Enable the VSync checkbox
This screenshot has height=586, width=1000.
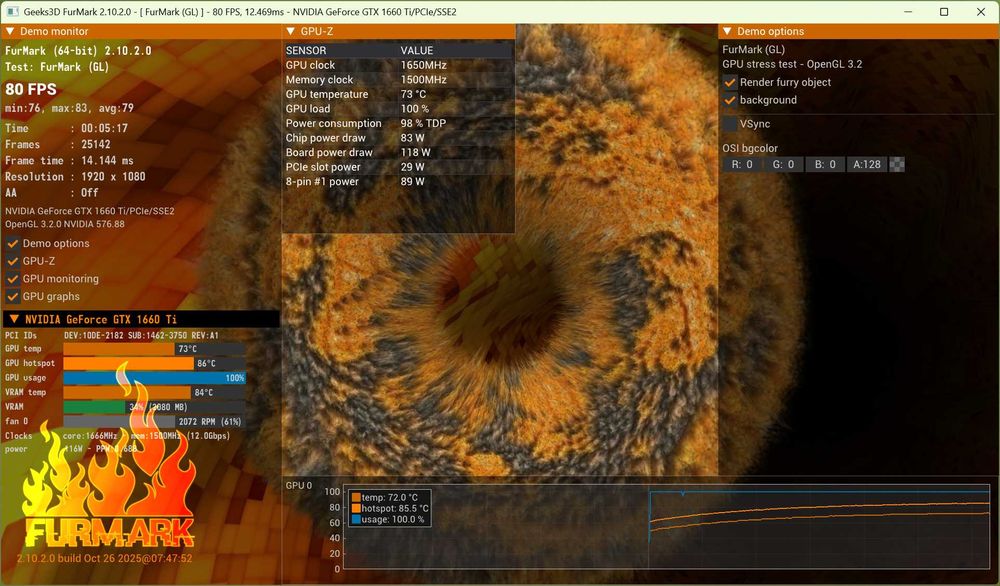[730, 124]
